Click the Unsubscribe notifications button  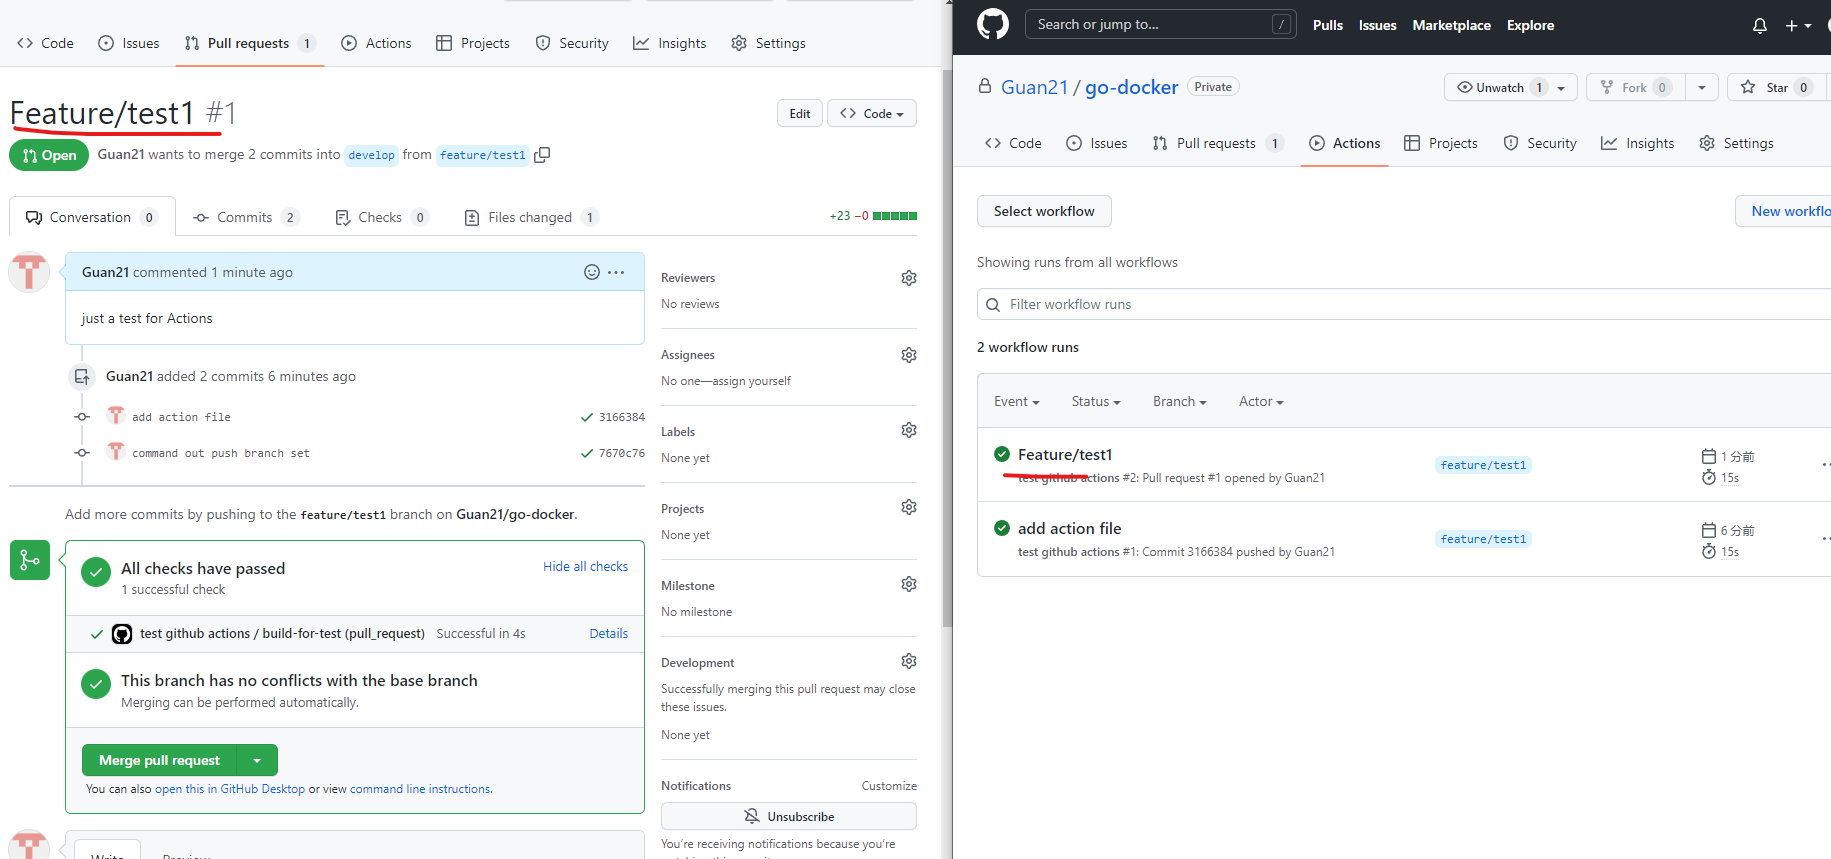coord(789,816)
